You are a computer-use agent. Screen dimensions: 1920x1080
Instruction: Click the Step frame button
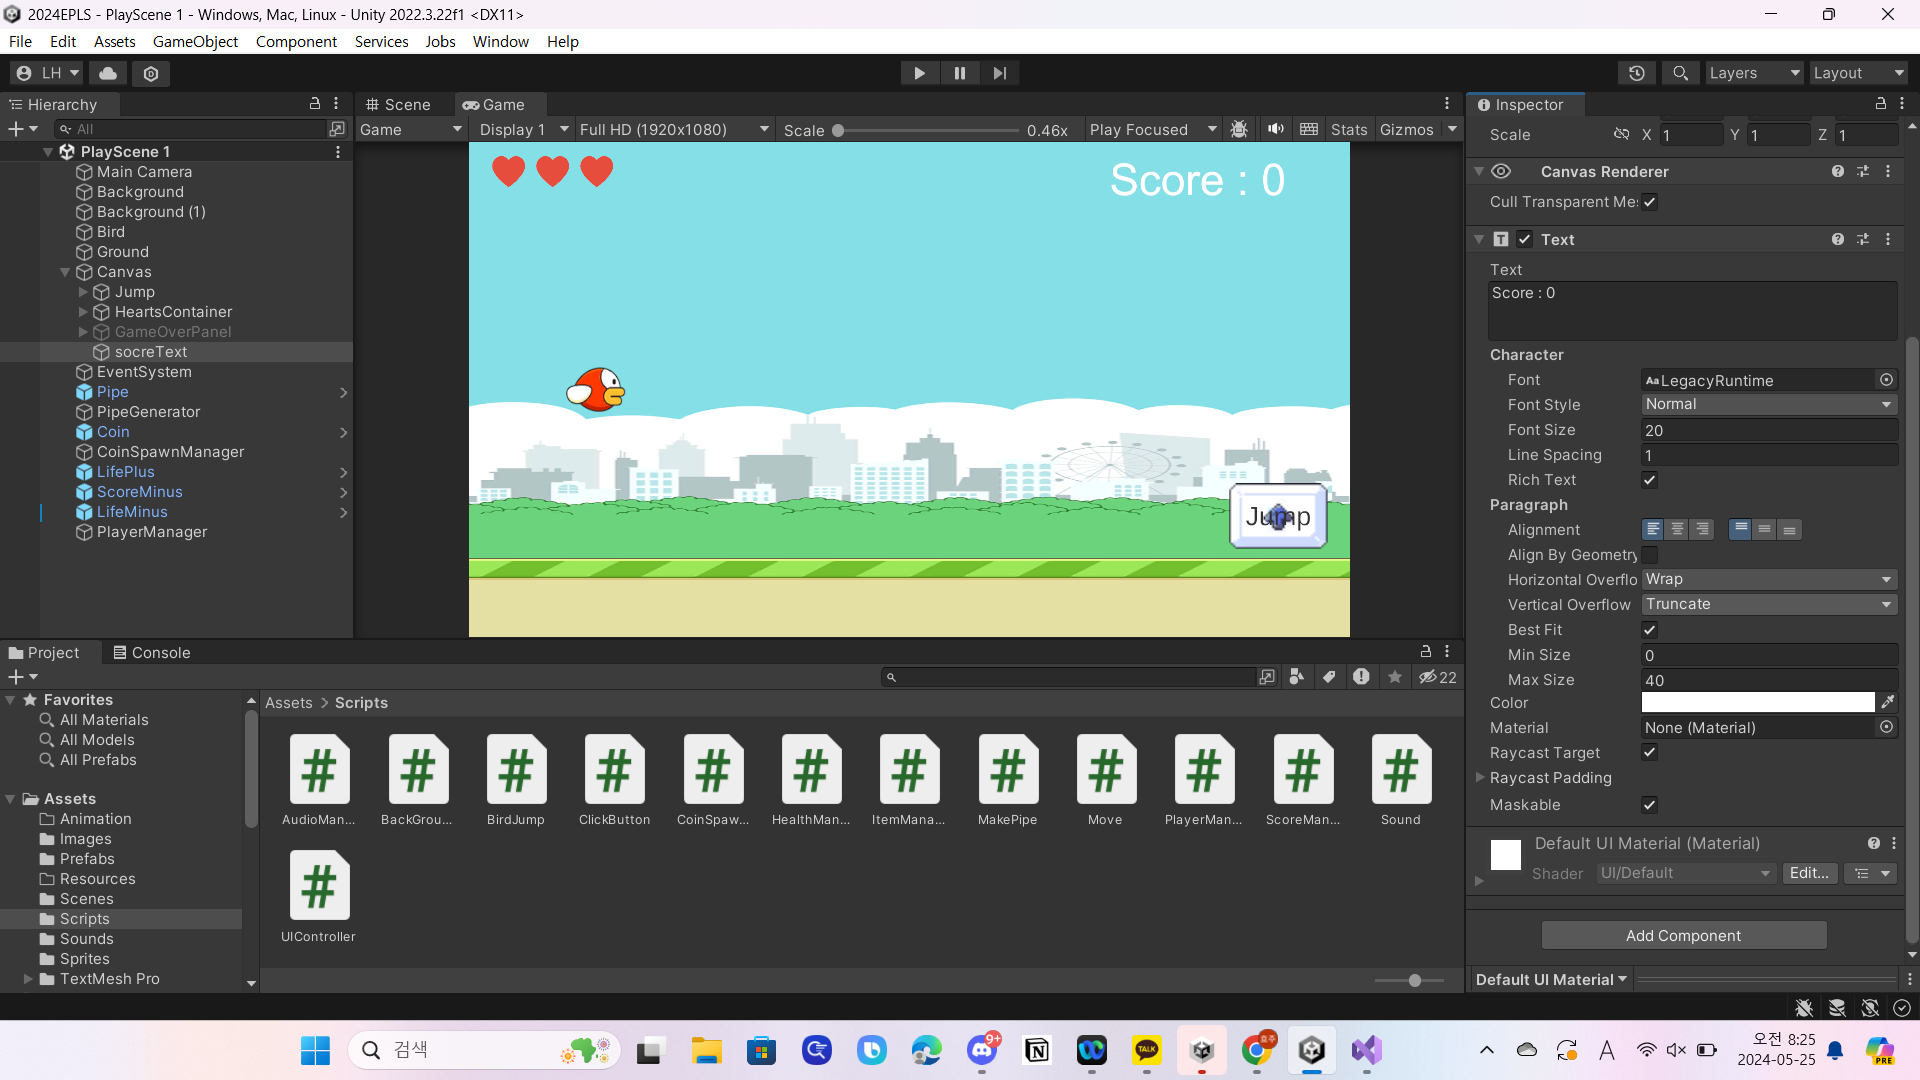point(999,73)
